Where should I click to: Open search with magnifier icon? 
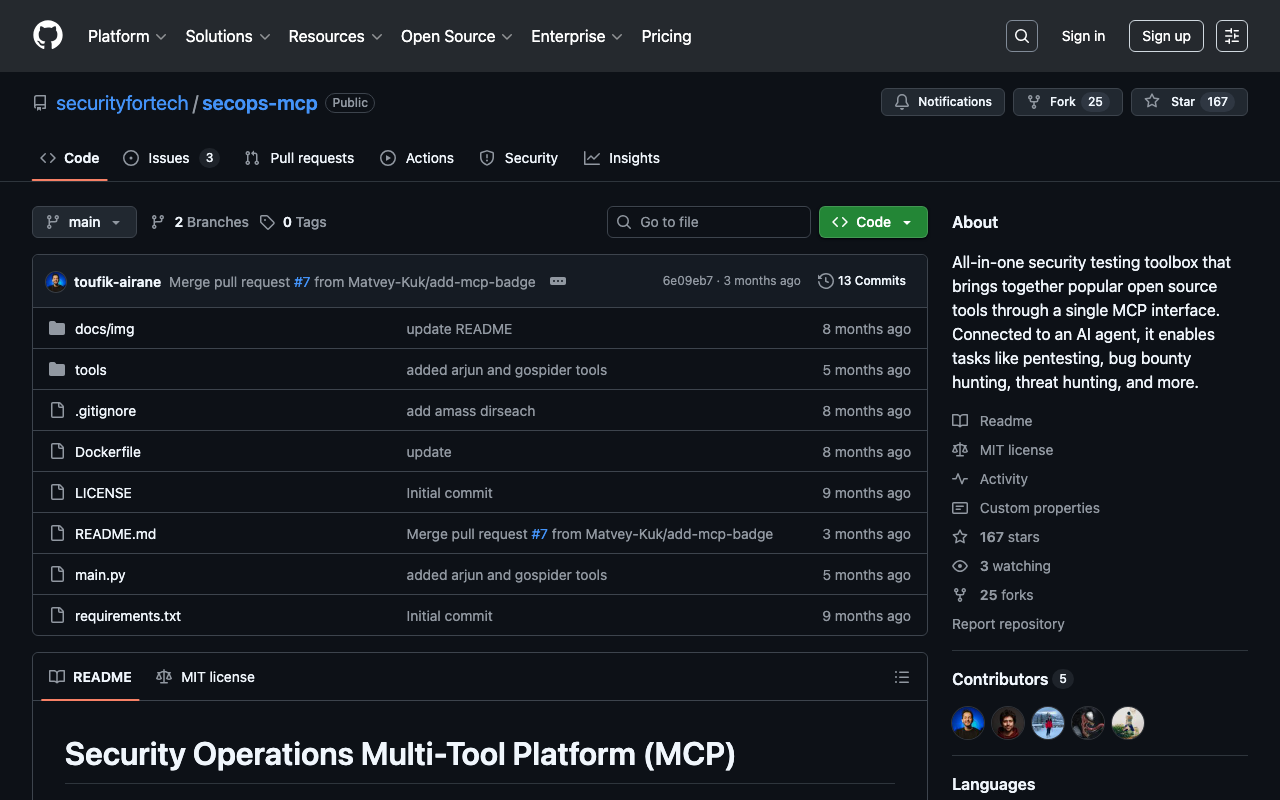(1021, 36)
